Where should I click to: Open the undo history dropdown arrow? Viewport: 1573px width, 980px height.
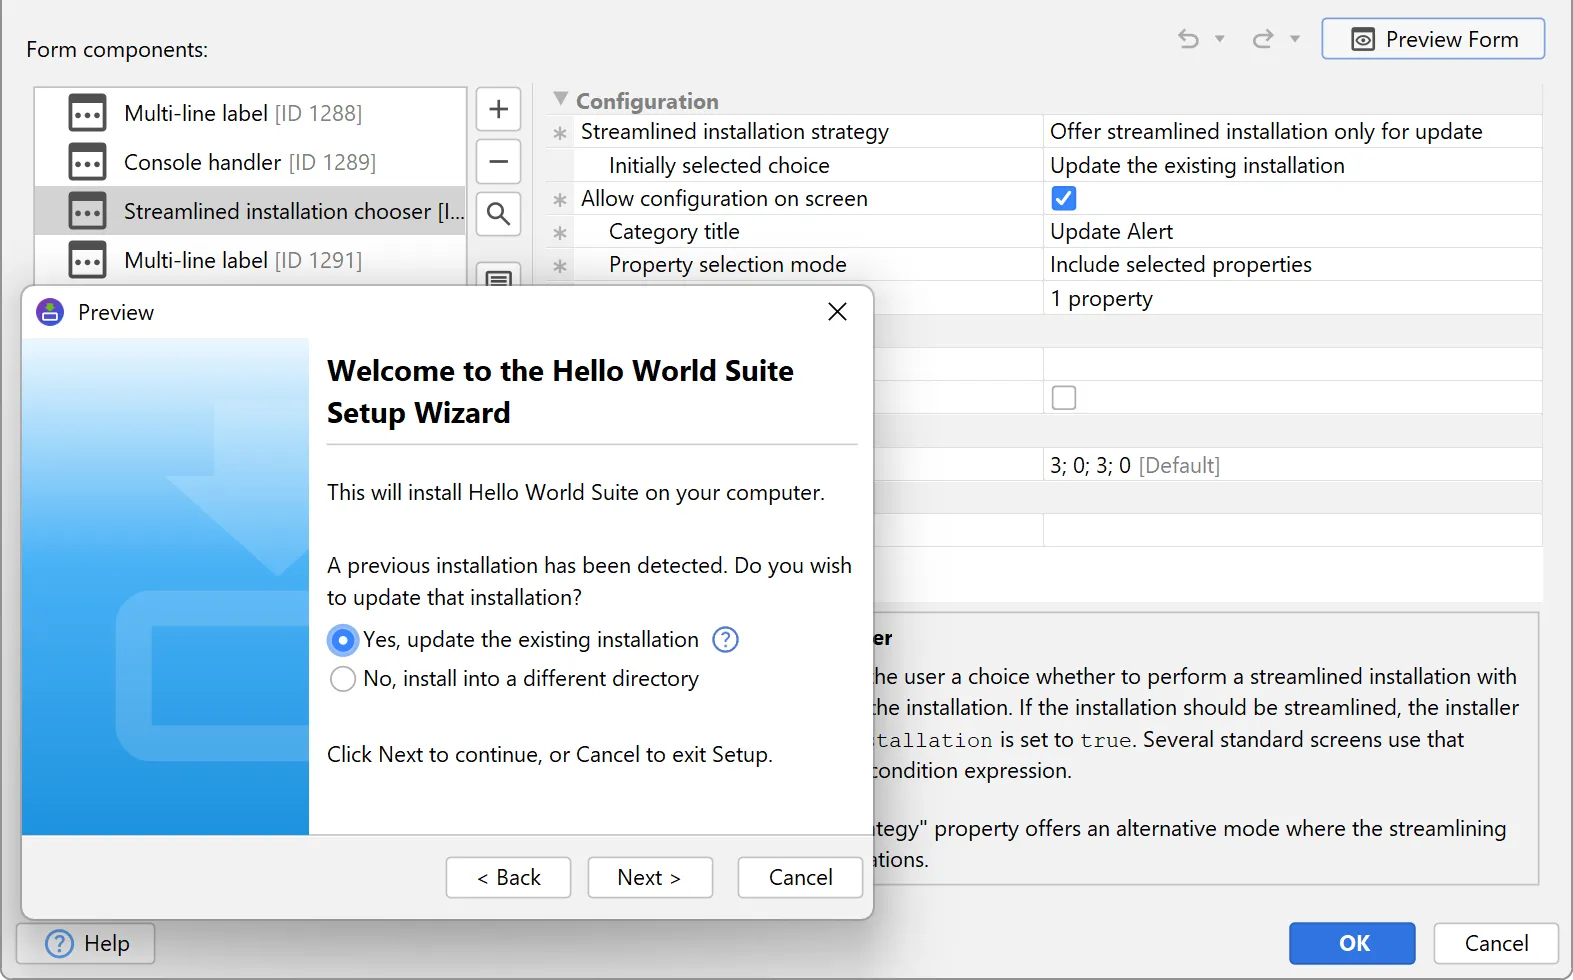click(1220, 39)
